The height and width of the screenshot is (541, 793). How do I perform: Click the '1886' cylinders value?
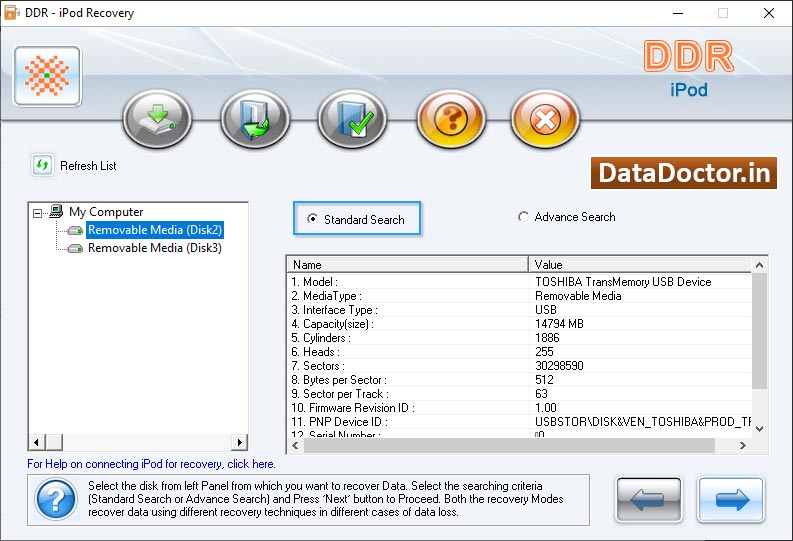point(547,338)
